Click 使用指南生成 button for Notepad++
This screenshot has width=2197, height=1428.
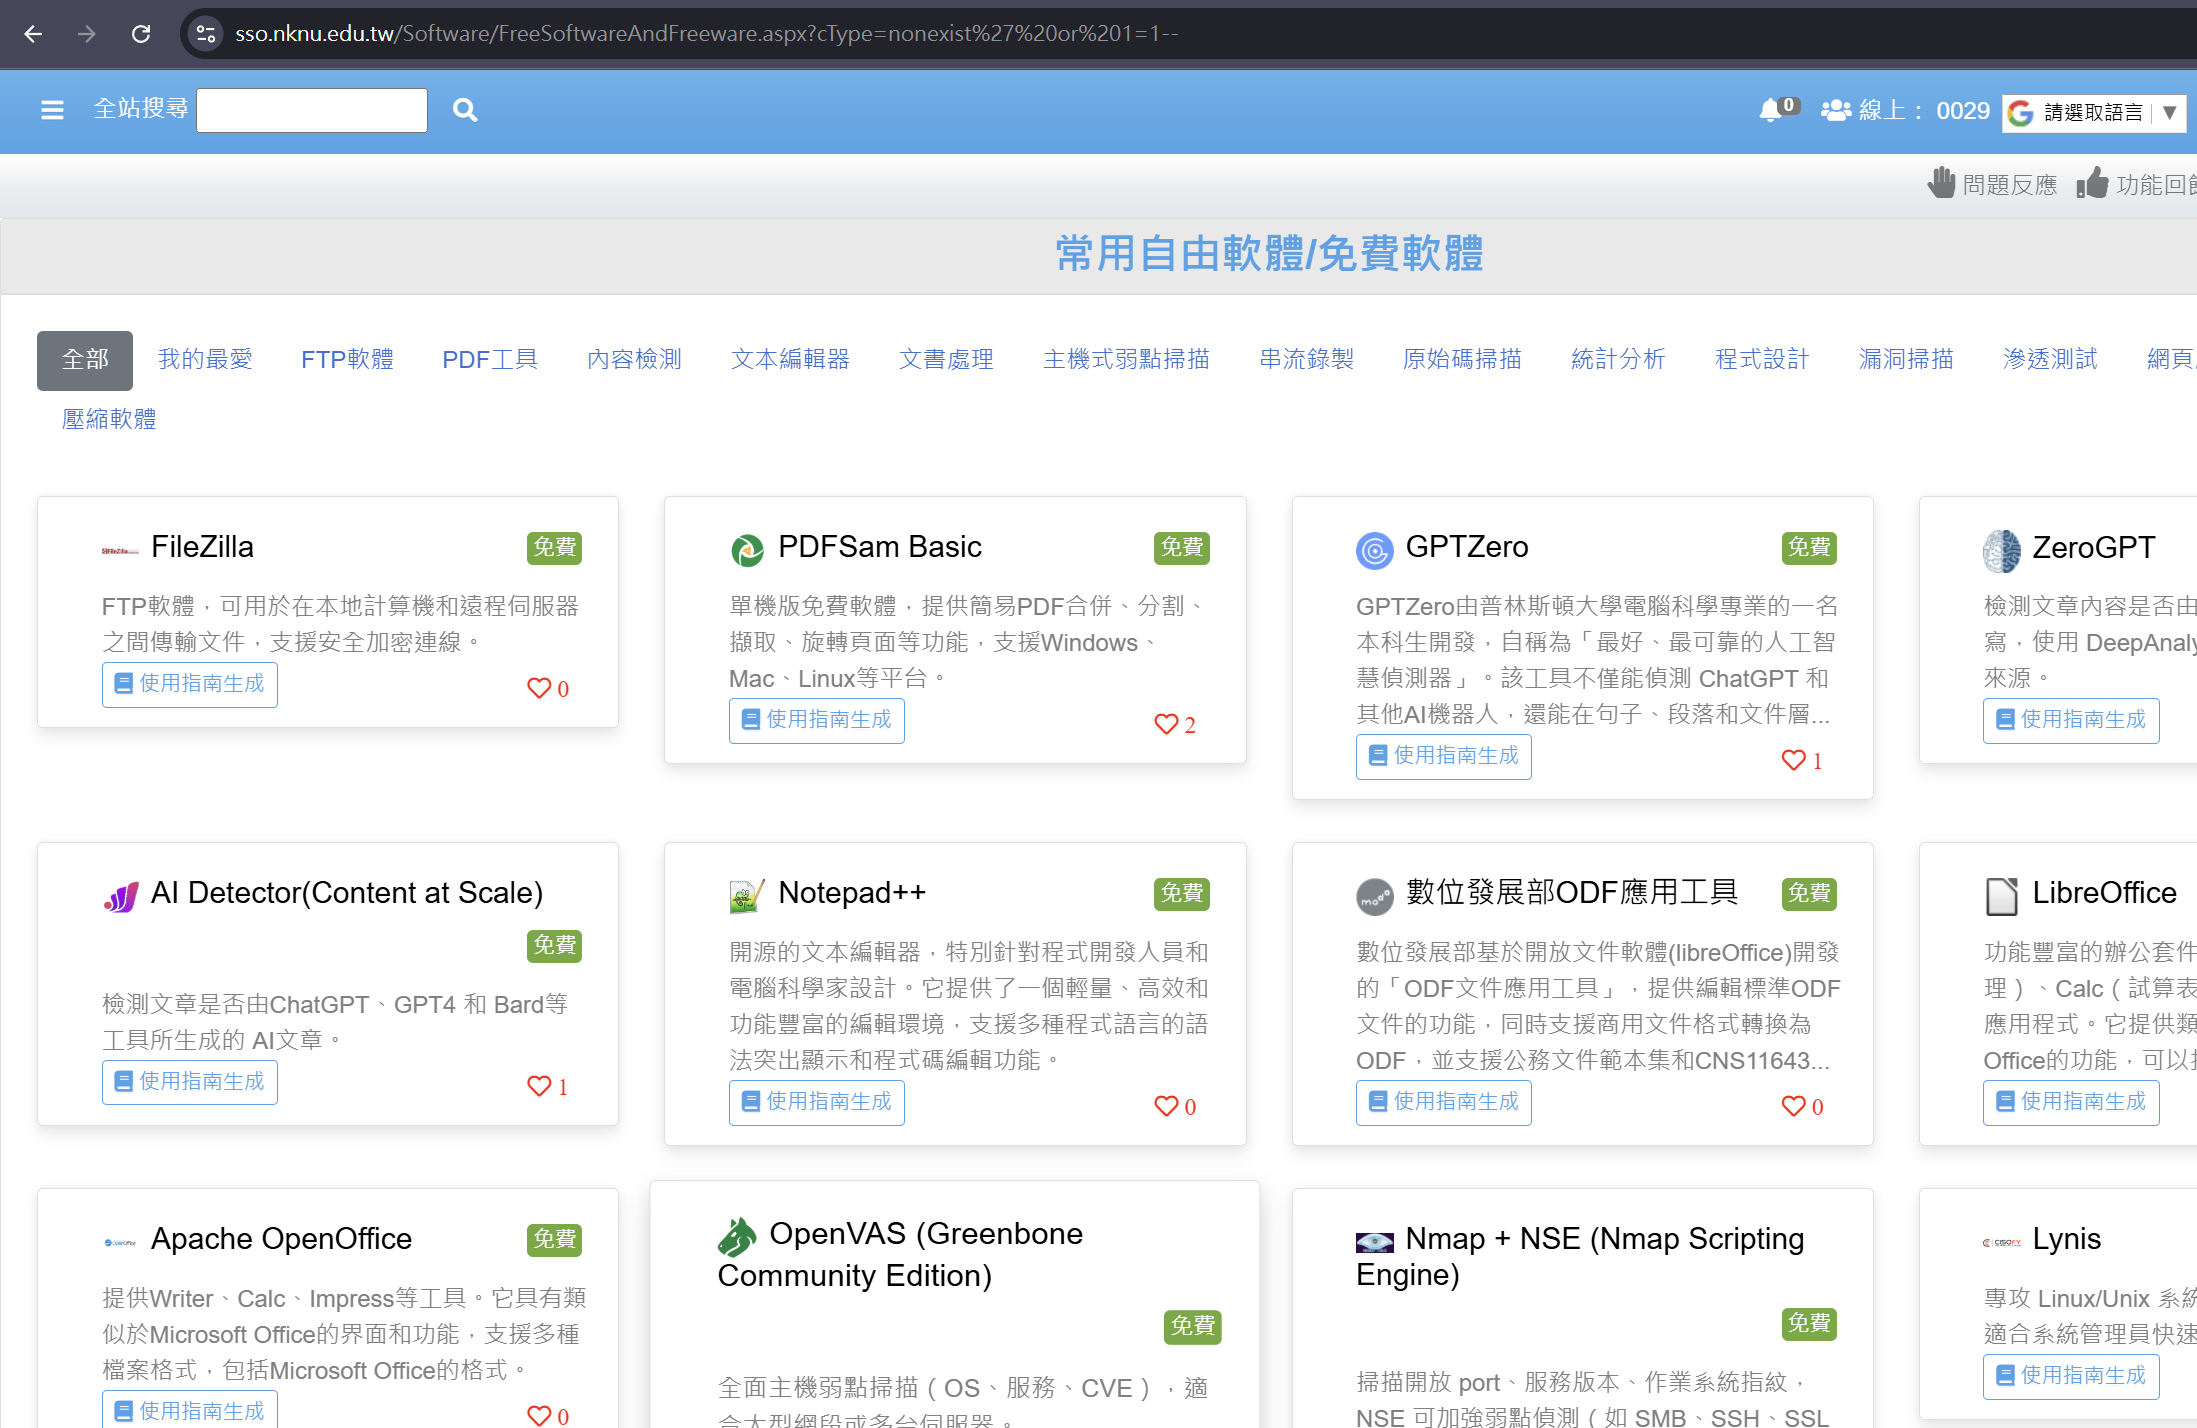click(x=817, y=1103)
